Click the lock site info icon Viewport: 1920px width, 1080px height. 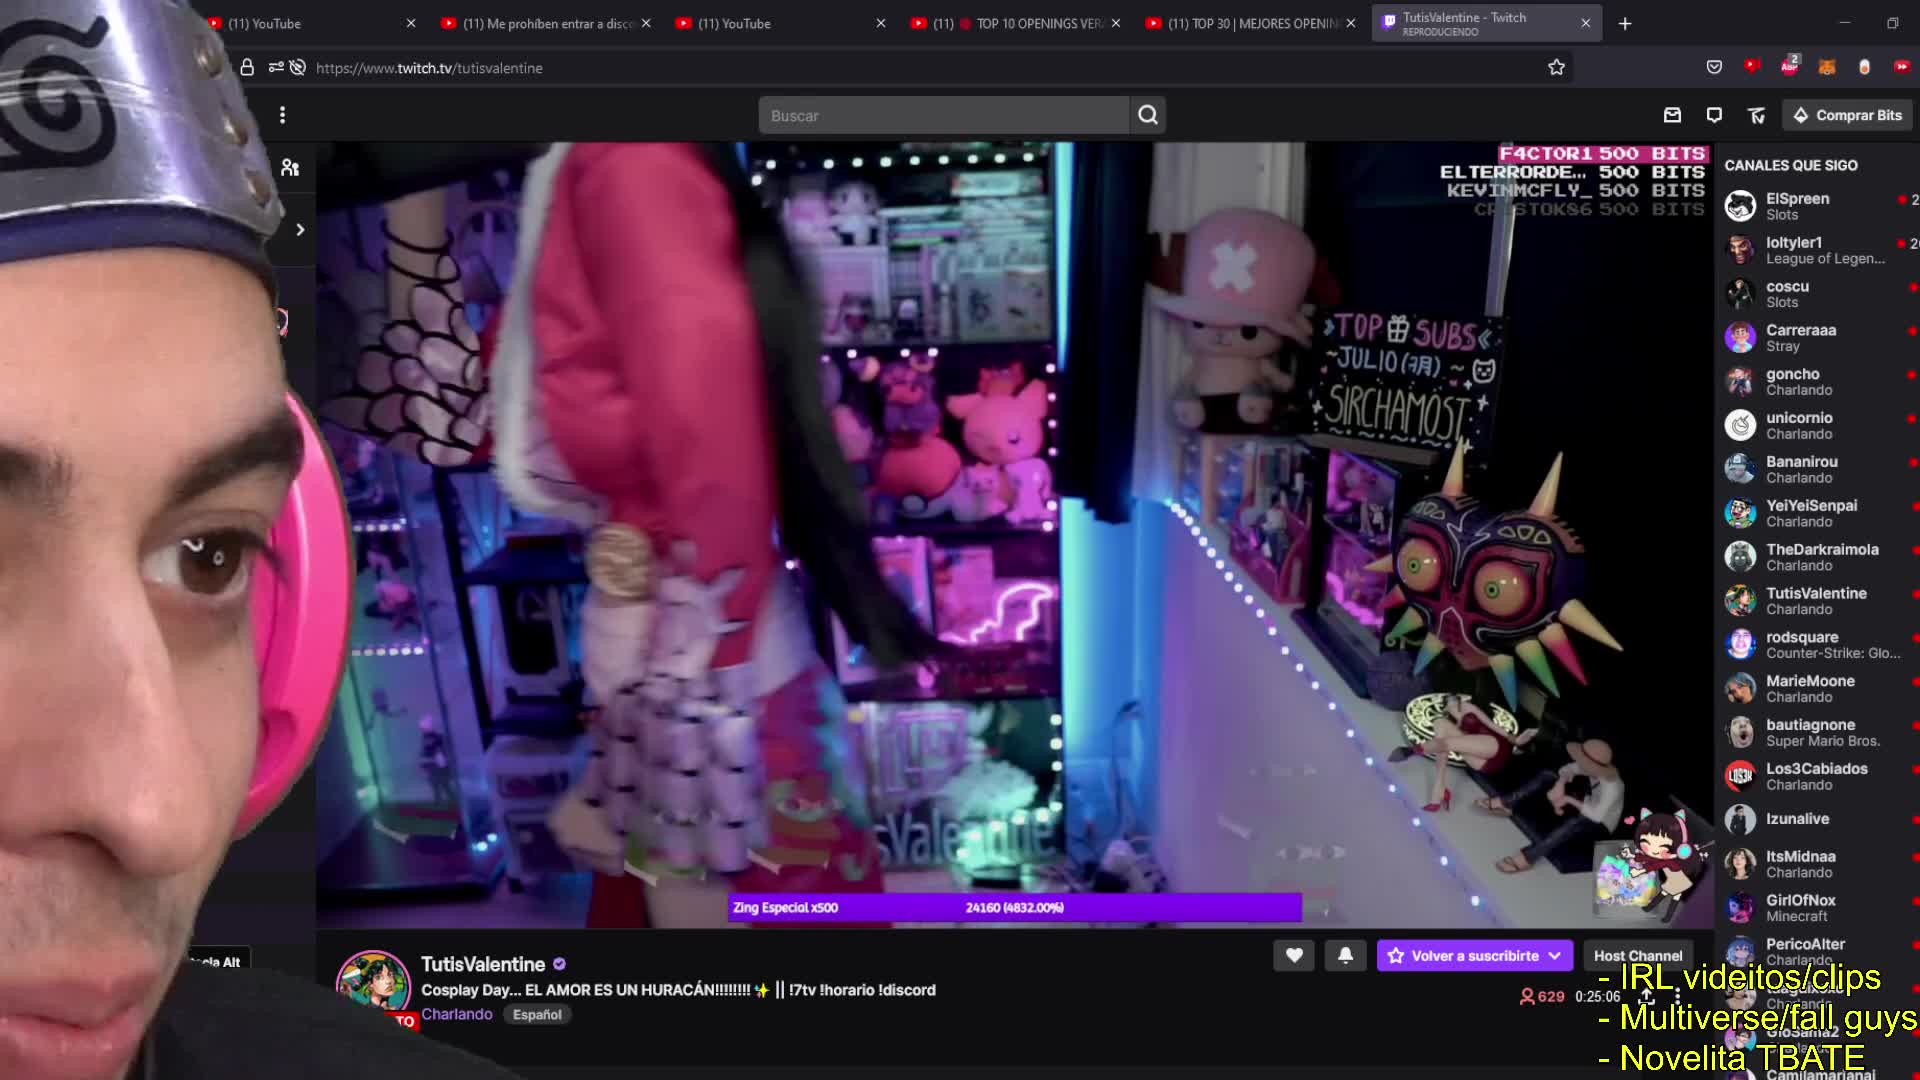247,67
